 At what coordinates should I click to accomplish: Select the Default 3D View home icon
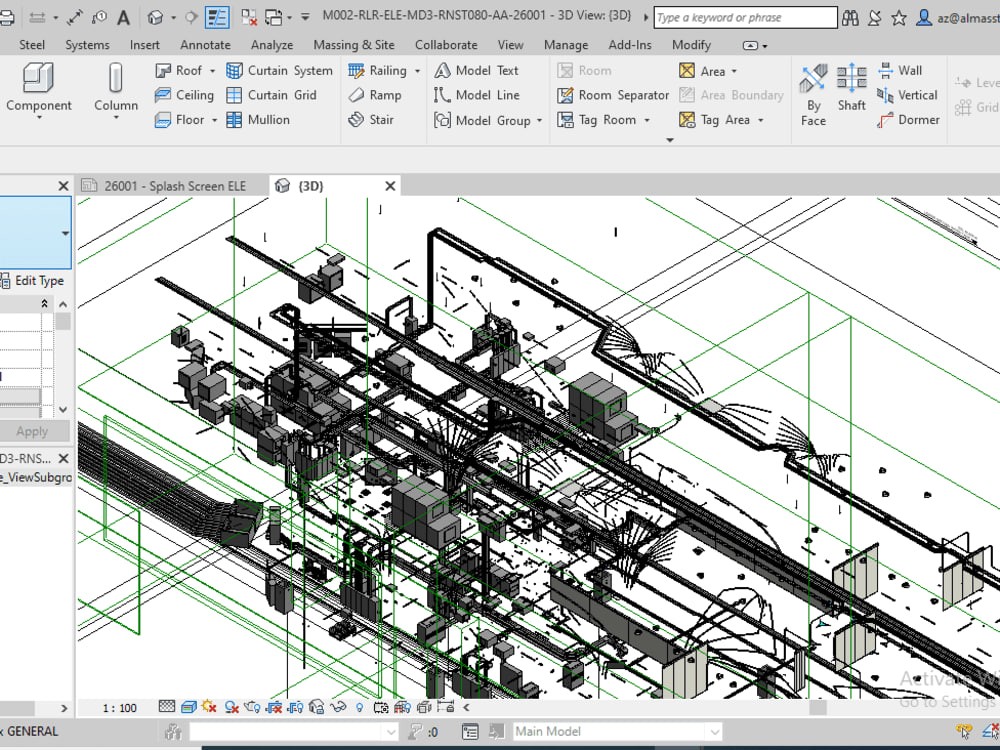pyautogui.click(x=155, y=17)
